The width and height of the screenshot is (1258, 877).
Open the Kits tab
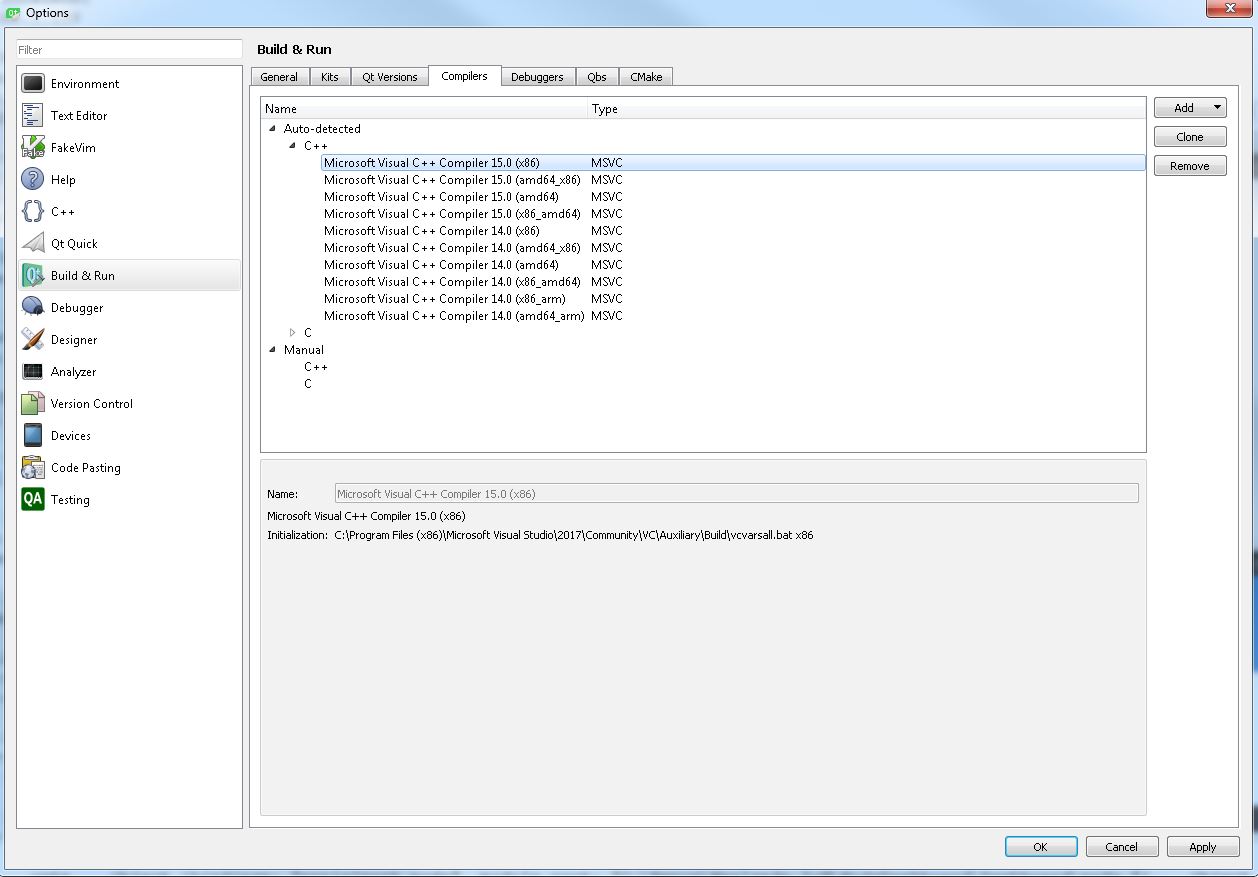point(330,77)
